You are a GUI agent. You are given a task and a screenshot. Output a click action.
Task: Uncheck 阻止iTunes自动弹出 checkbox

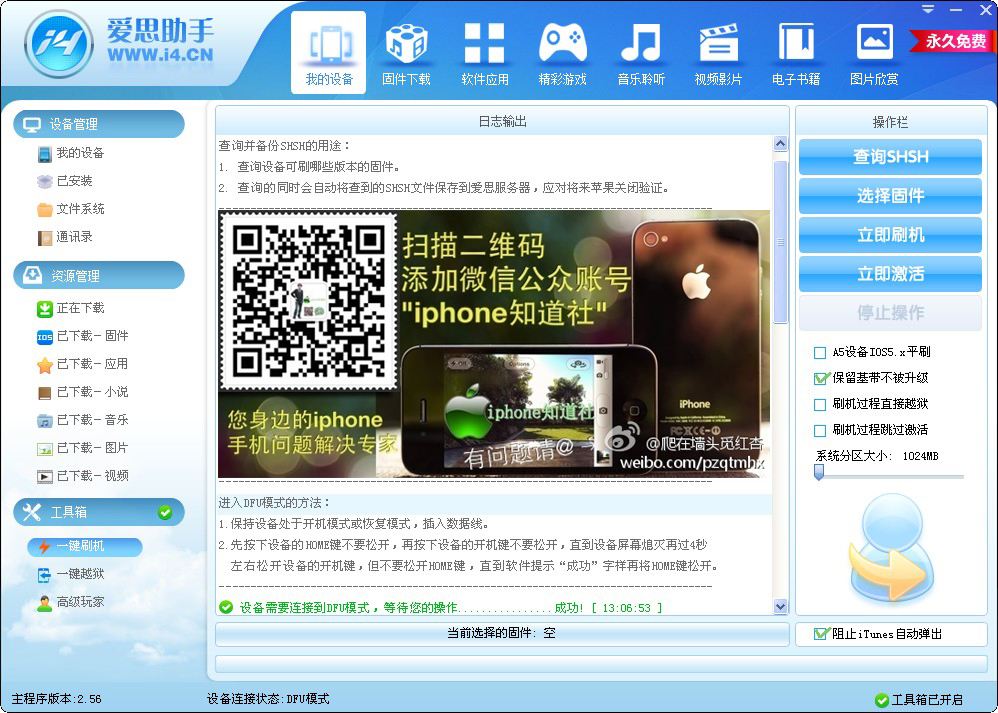click(x=820, y=634)
